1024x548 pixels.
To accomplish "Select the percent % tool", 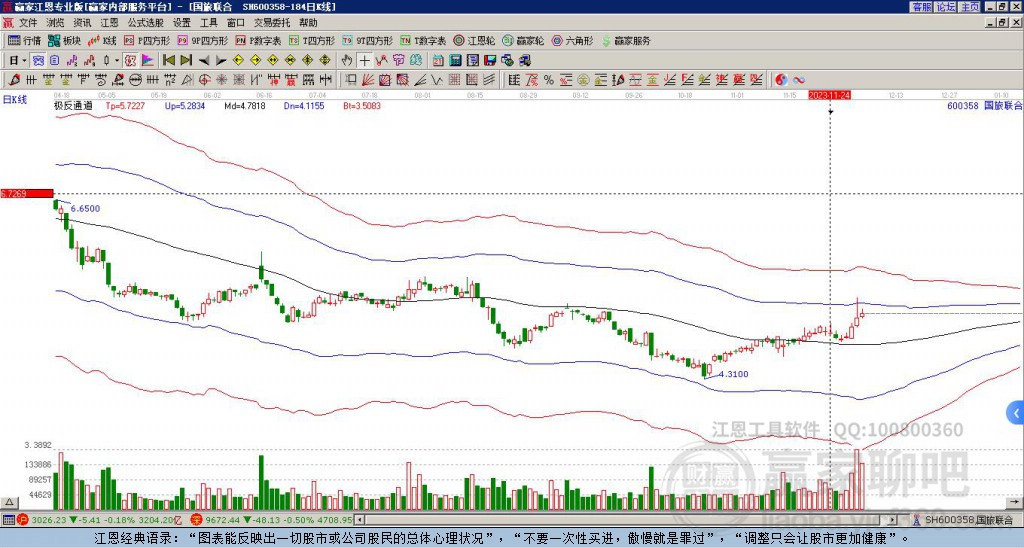I will point(549,80).
